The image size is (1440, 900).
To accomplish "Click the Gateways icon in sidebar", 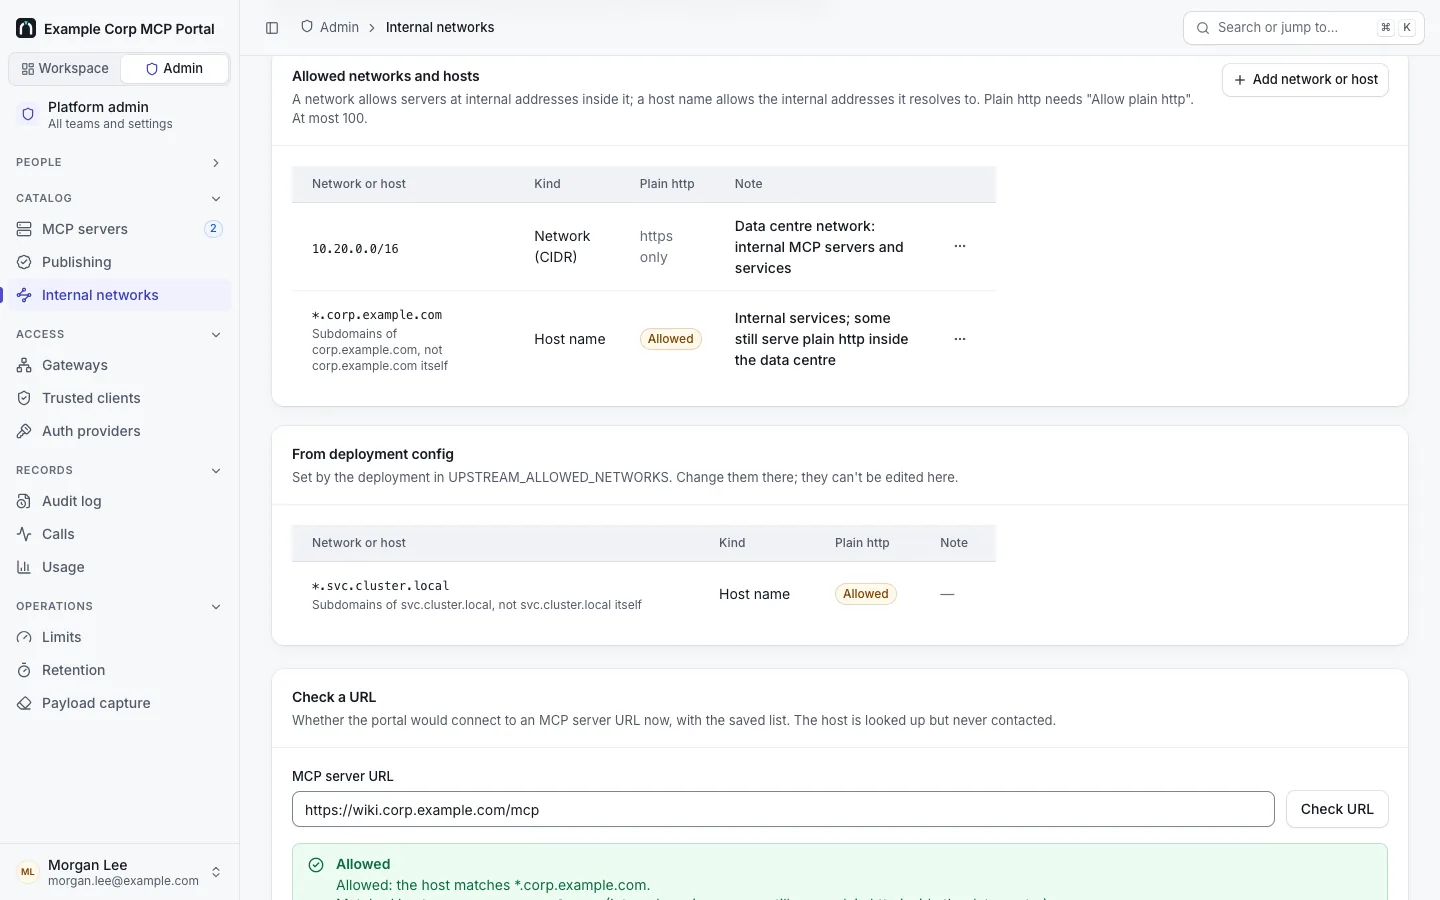I will [24, 365].
